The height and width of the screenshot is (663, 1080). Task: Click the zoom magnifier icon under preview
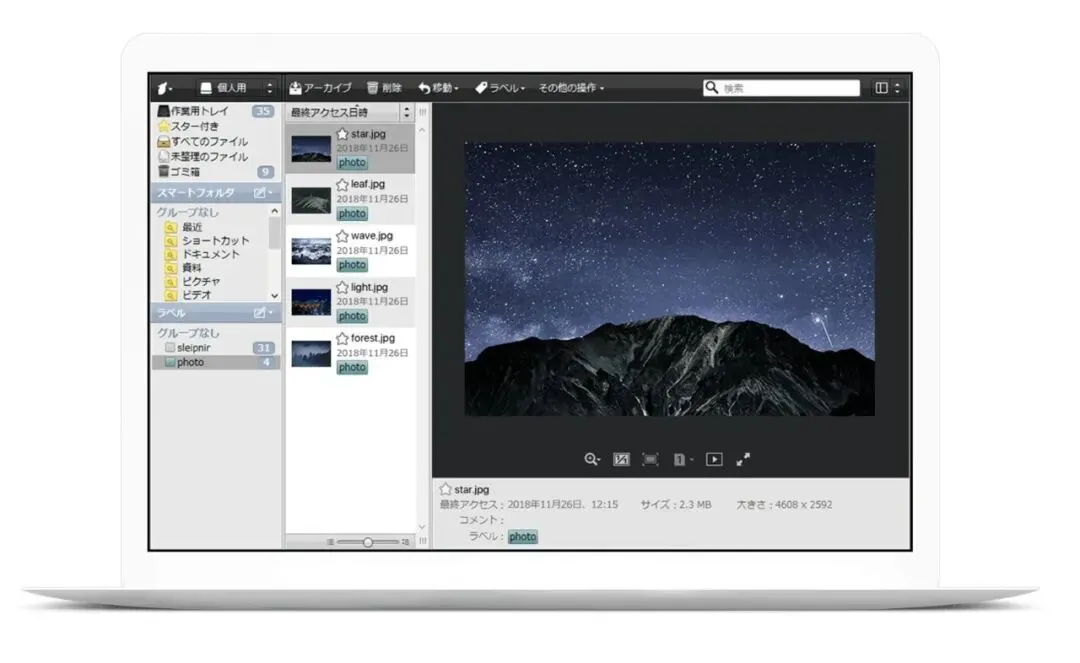coord(592,459)
